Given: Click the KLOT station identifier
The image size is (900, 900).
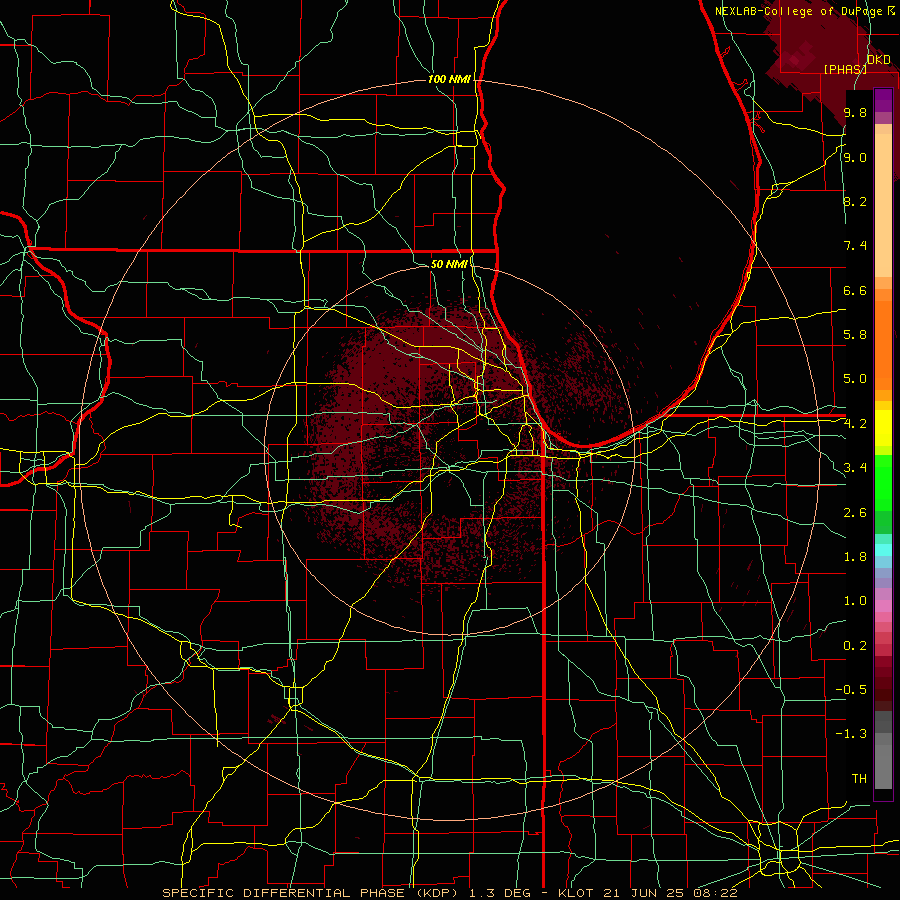Looking at the screenshot, I should [576, 893].
